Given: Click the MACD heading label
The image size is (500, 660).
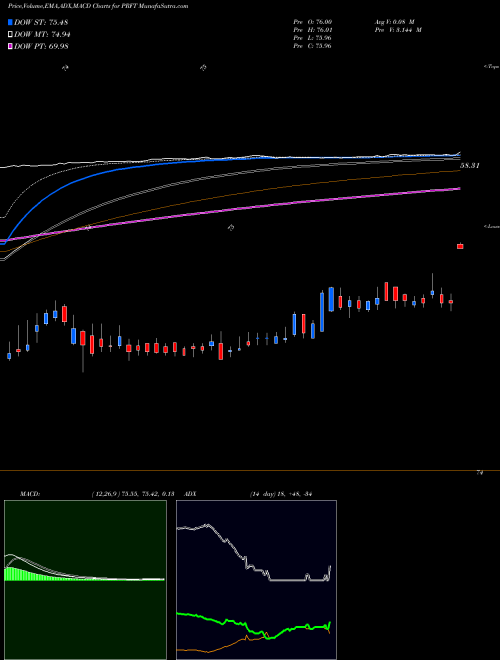Looking at the screenshot, I should [x=30, y=494].
